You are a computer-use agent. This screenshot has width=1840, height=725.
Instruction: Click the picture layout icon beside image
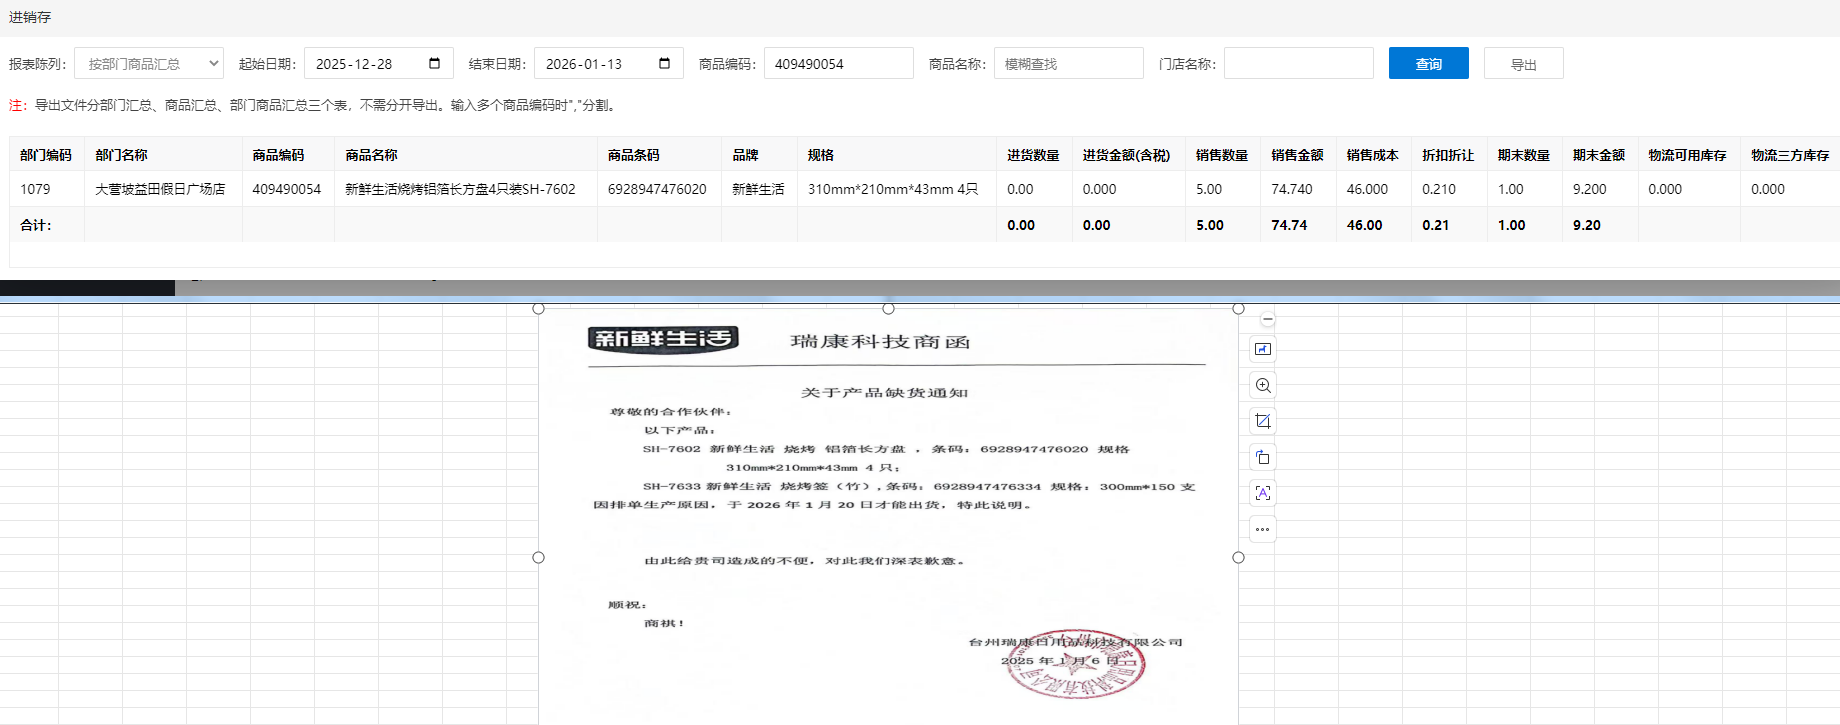coord(1263,349)
